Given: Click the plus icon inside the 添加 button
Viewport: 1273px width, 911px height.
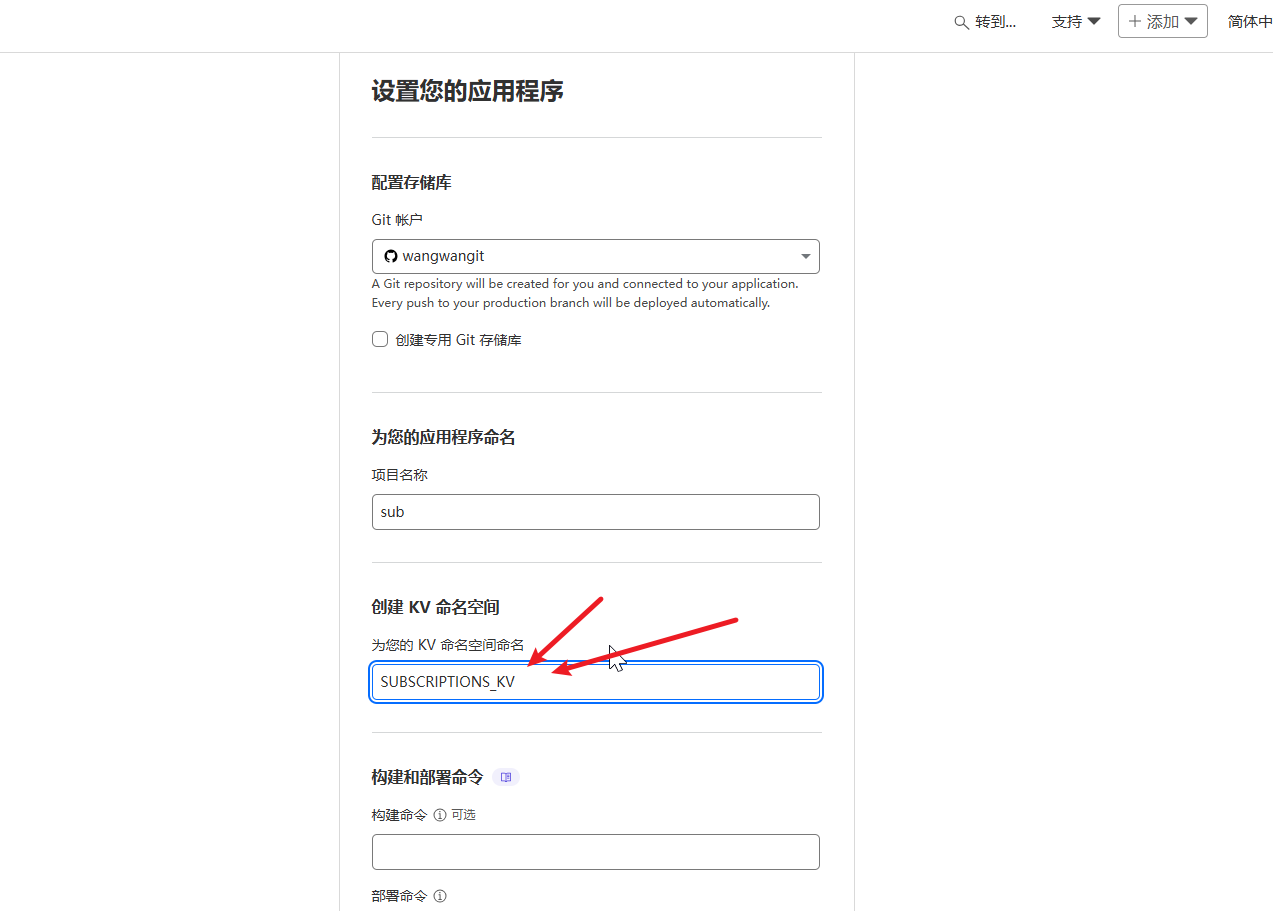Looking at the screenshot, I should pos(1135,20).
